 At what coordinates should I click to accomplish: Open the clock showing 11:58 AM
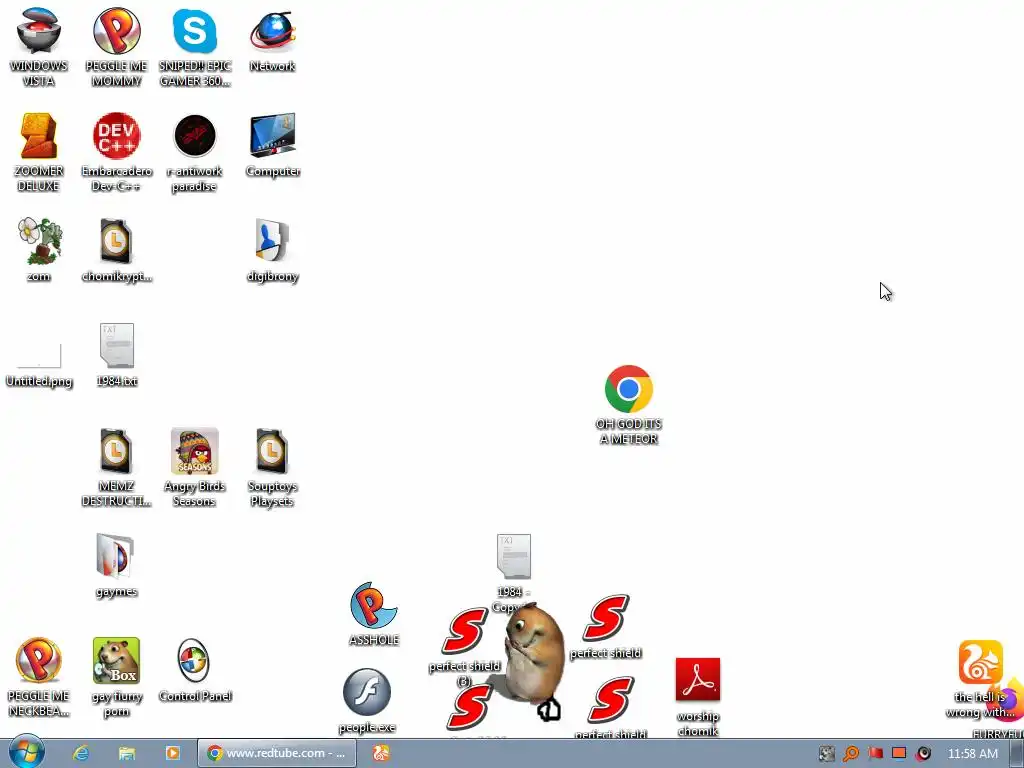(973, 754)
